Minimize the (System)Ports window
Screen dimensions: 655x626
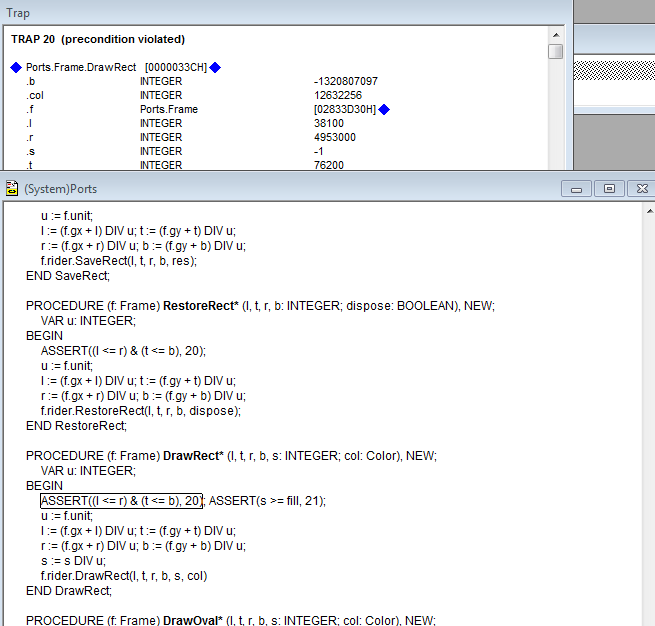click(x=575, y=188)
